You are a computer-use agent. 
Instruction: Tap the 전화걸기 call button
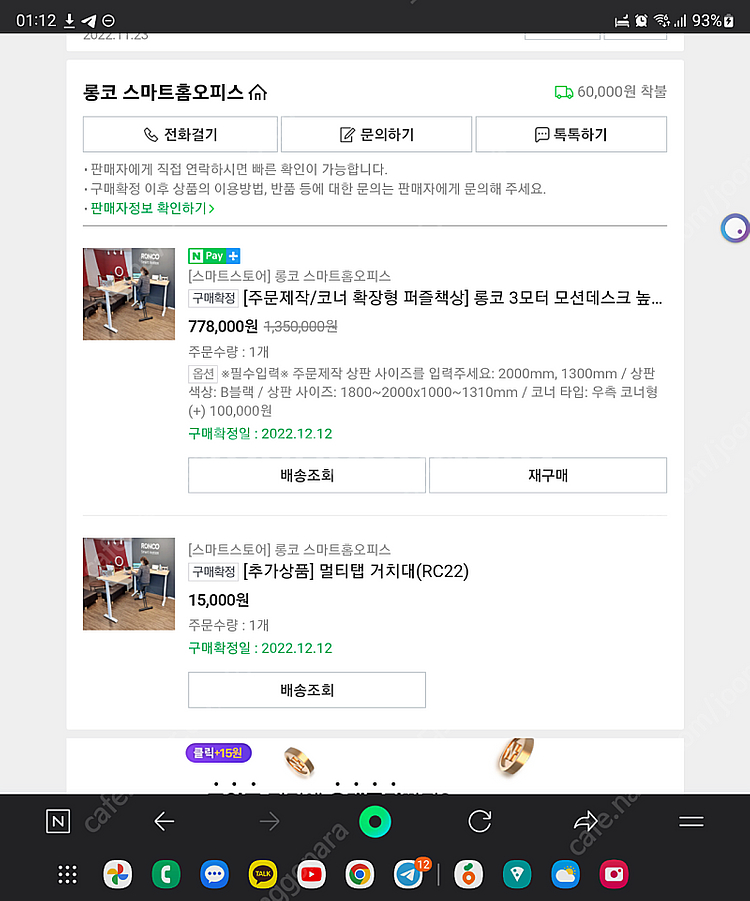coord(180,134)
